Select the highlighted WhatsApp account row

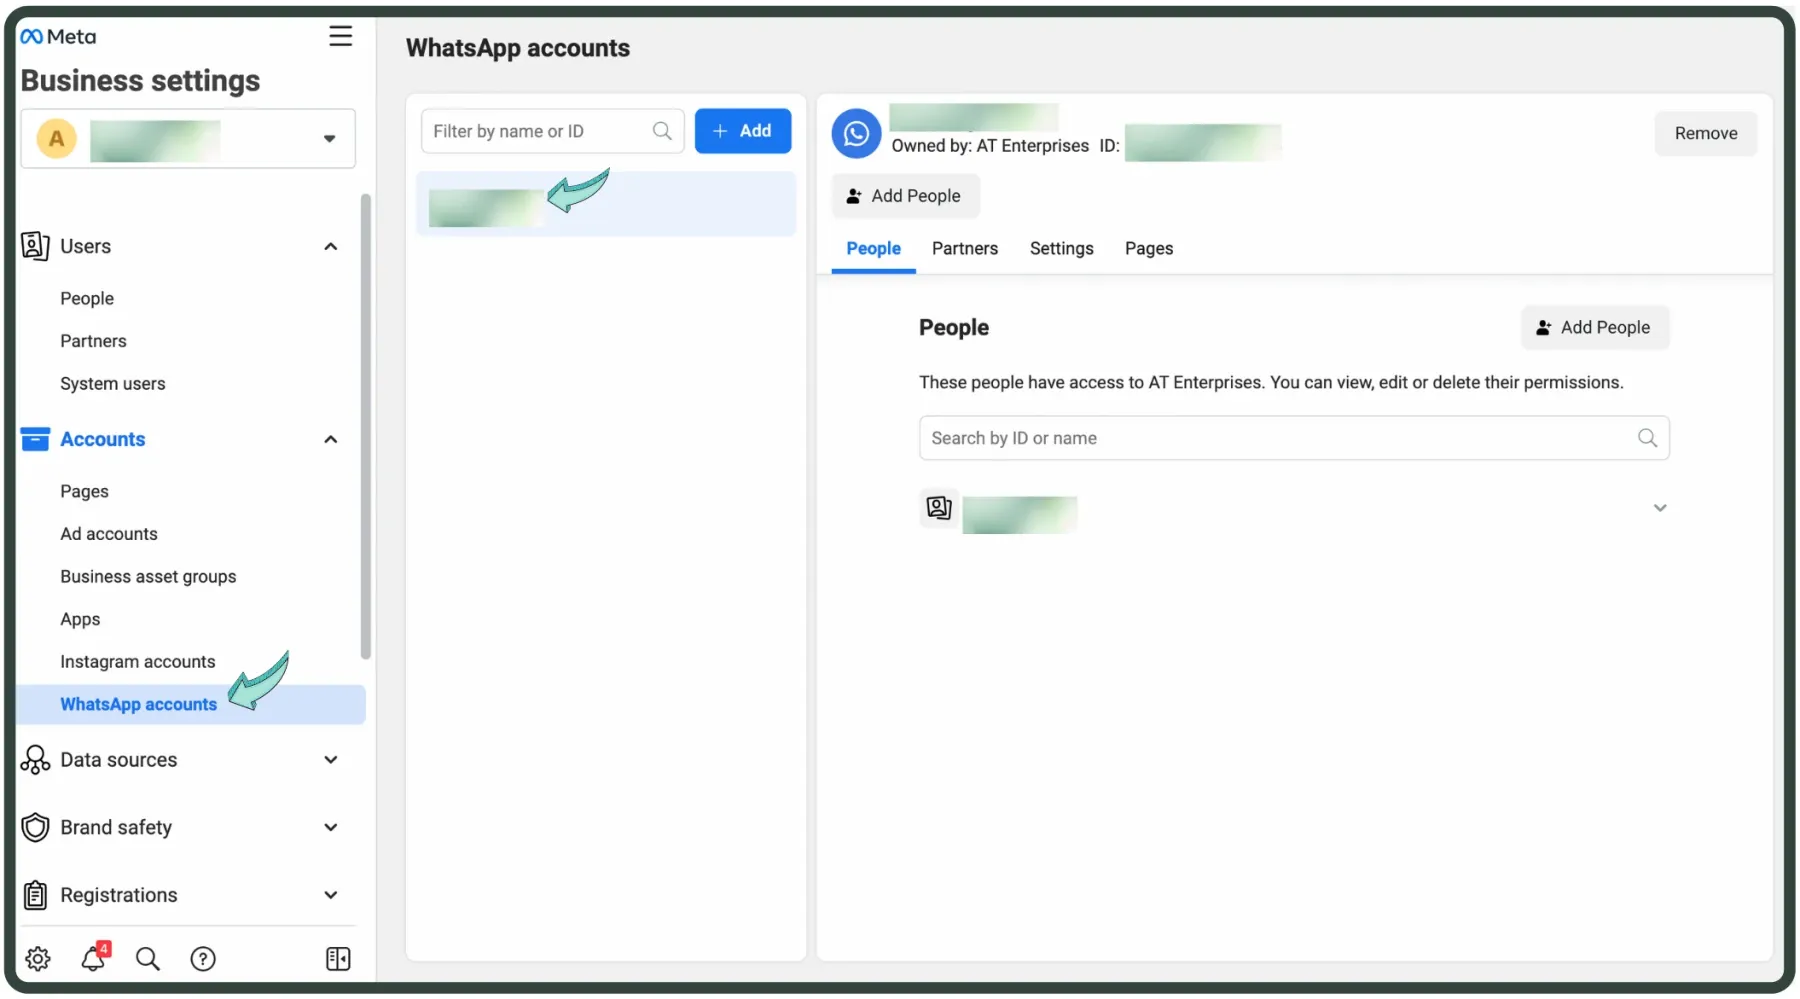click(x=606, y=204)
